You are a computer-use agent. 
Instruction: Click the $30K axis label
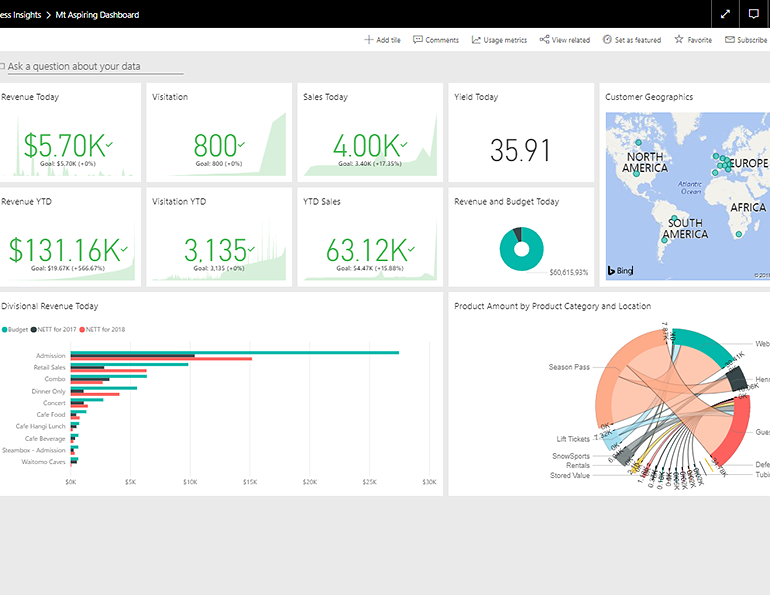429,482
